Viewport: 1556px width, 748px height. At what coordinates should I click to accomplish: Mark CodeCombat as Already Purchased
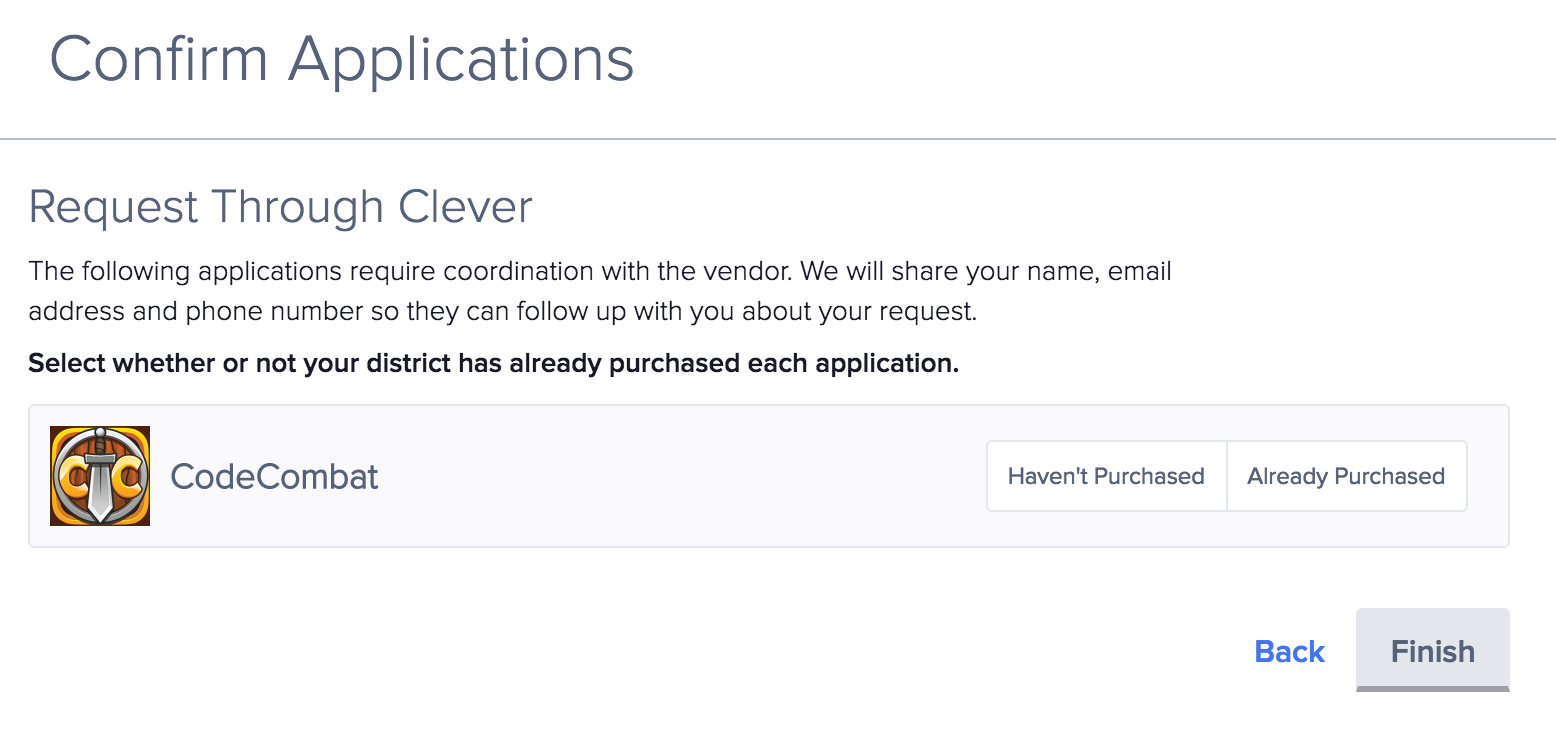coord(1346,476)
